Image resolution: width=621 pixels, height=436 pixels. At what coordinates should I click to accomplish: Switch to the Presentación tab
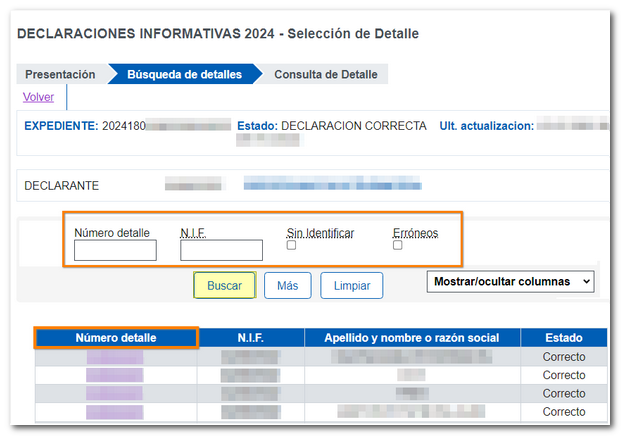pos(60,74)
